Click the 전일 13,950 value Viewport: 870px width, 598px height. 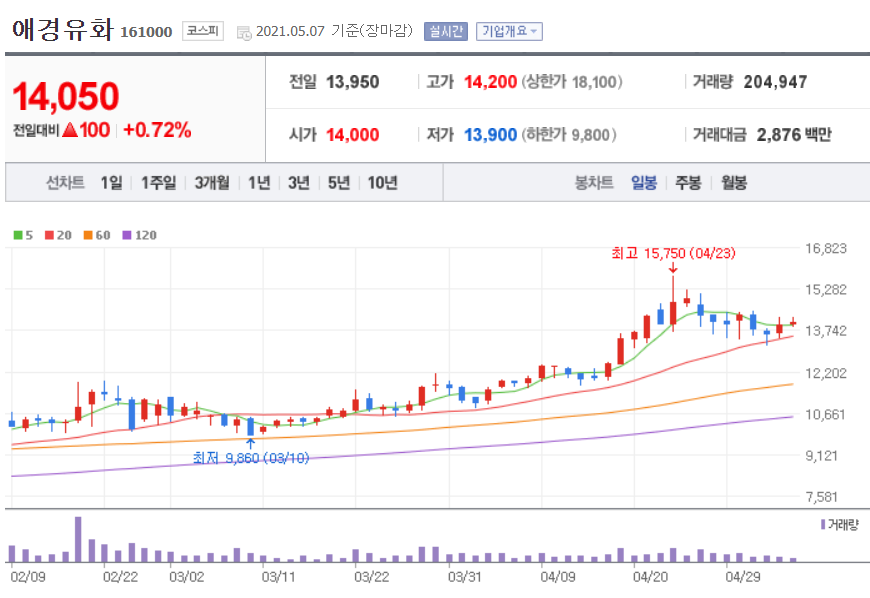[x=352, y=82]
